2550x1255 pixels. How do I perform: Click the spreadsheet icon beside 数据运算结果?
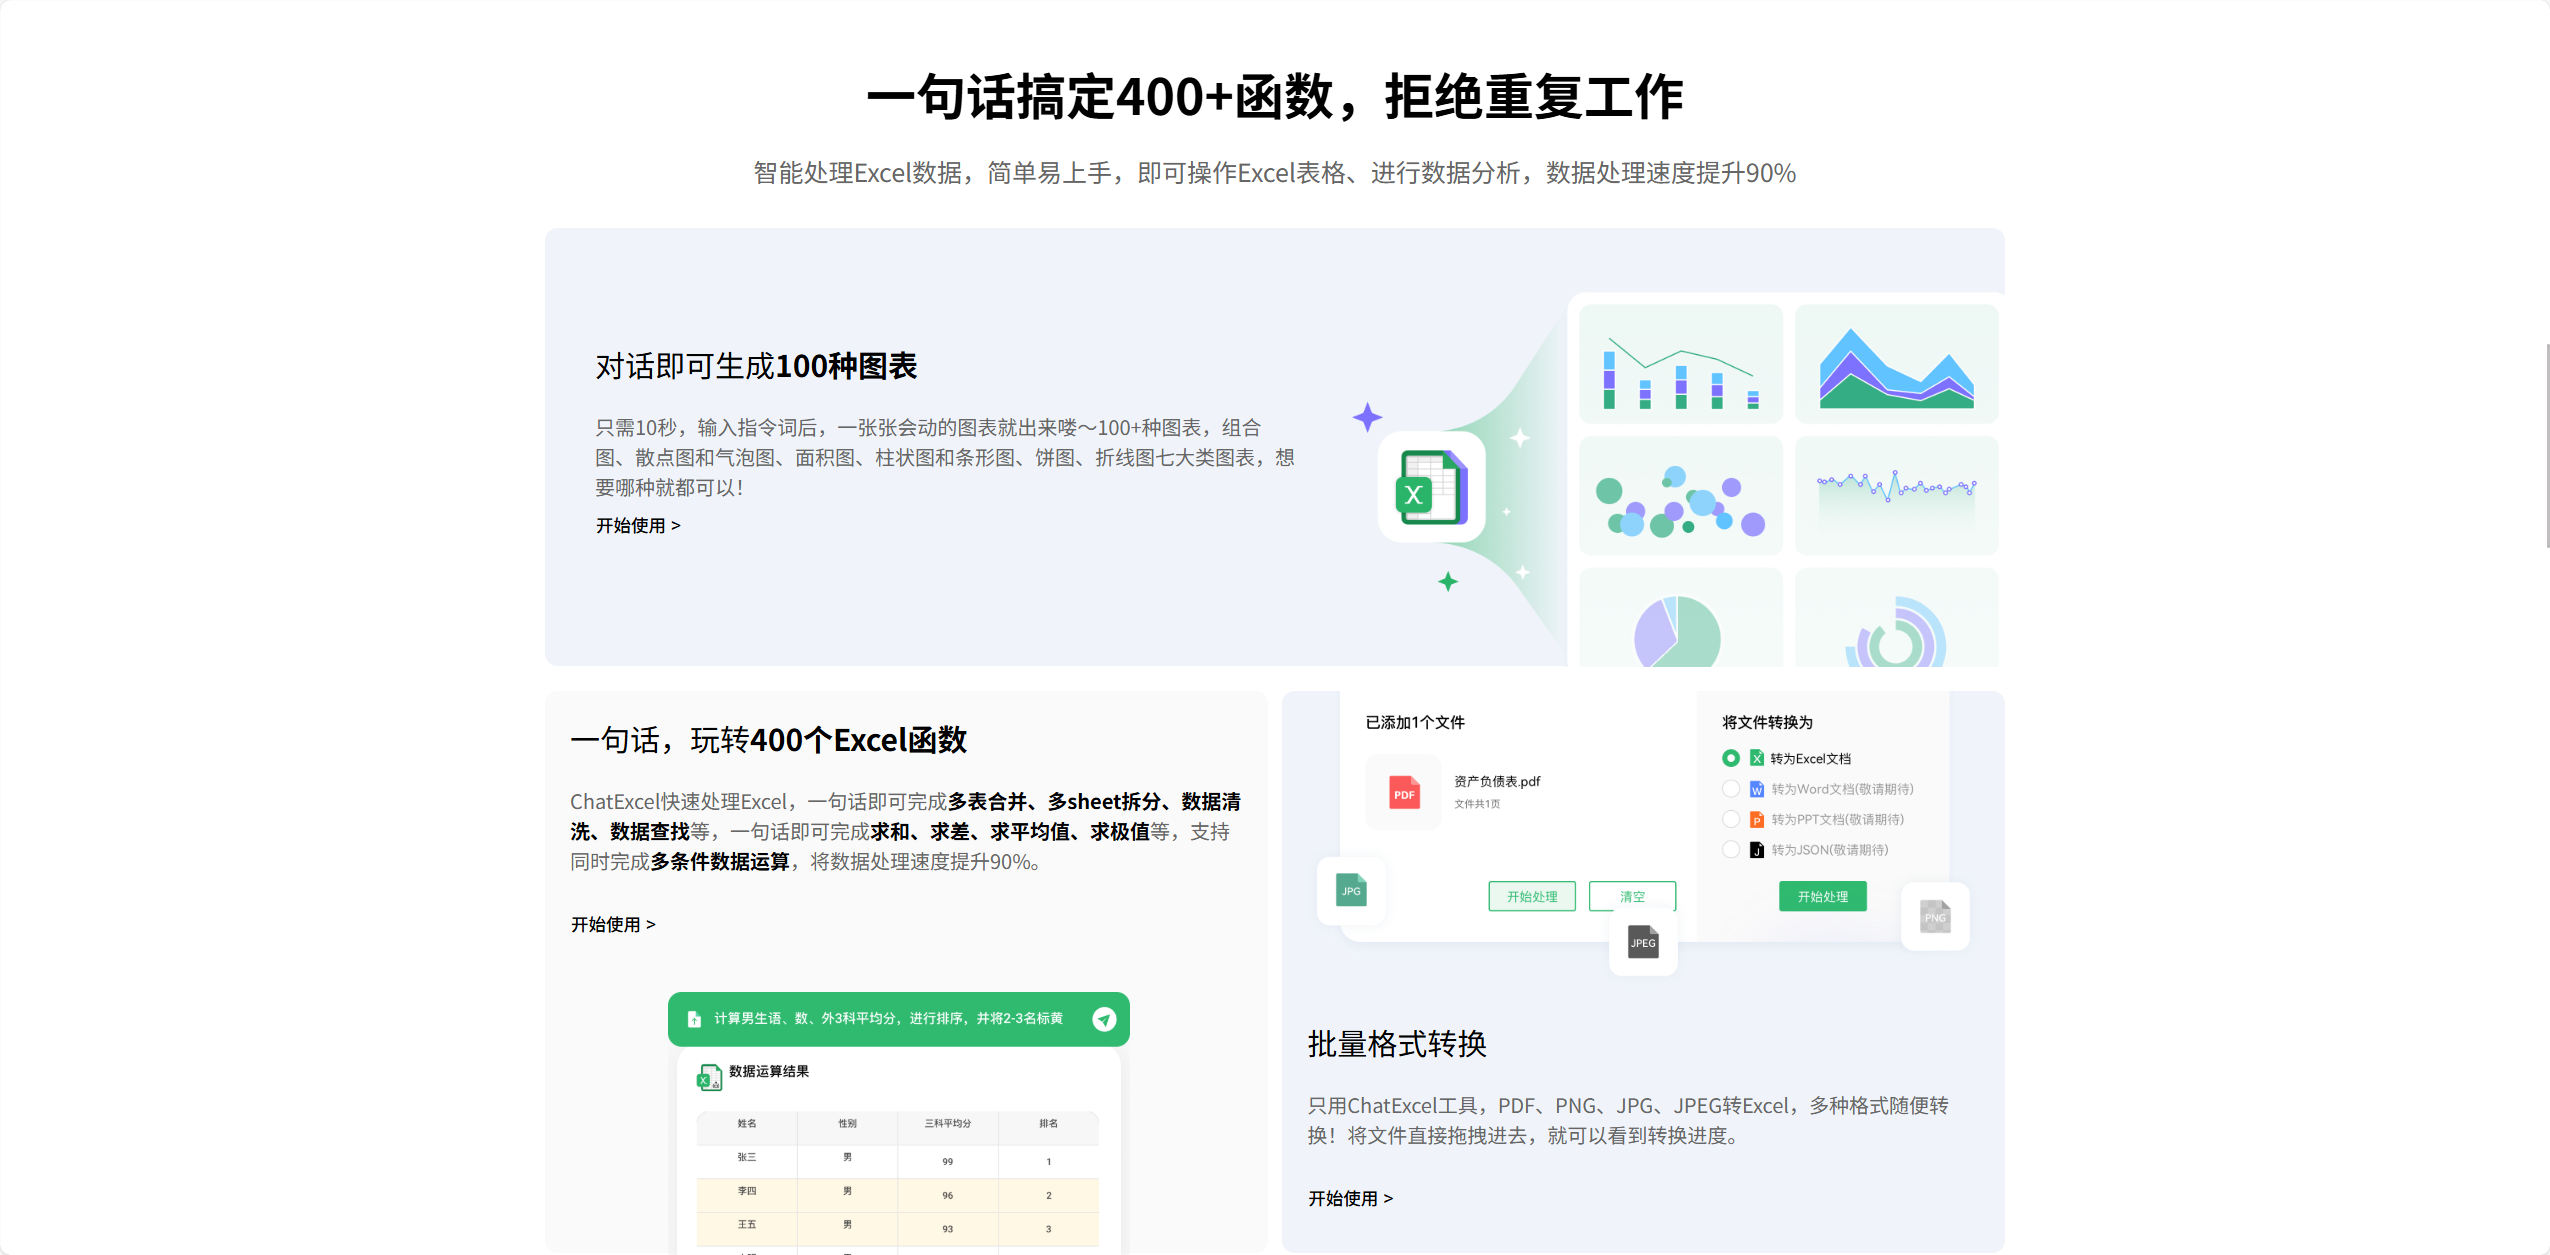[709, 1077]
